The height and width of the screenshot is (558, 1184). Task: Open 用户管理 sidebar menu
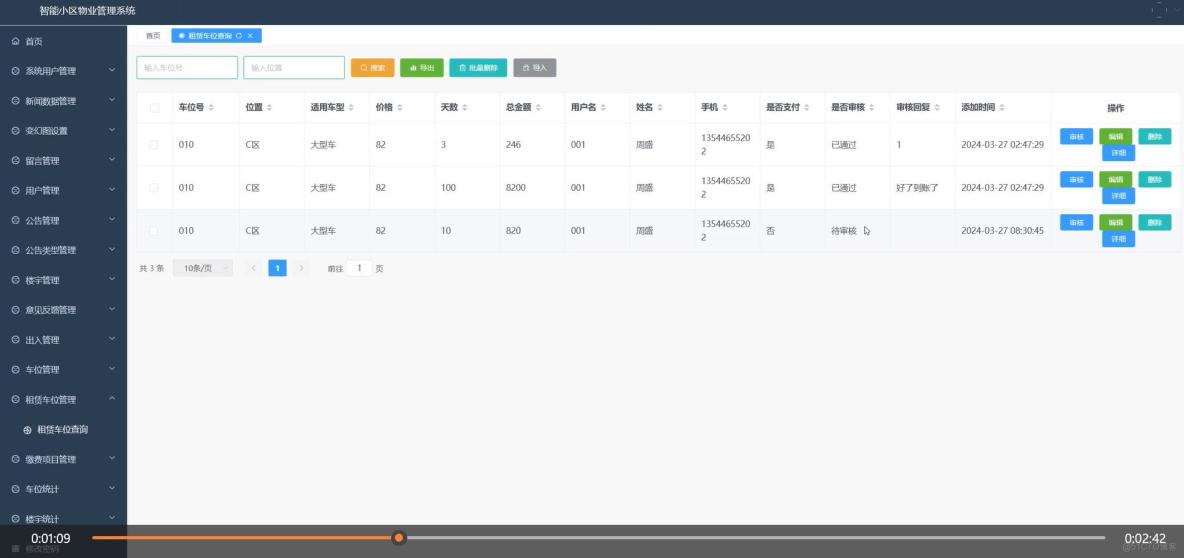pyautogui.click(x=63, y=191)
